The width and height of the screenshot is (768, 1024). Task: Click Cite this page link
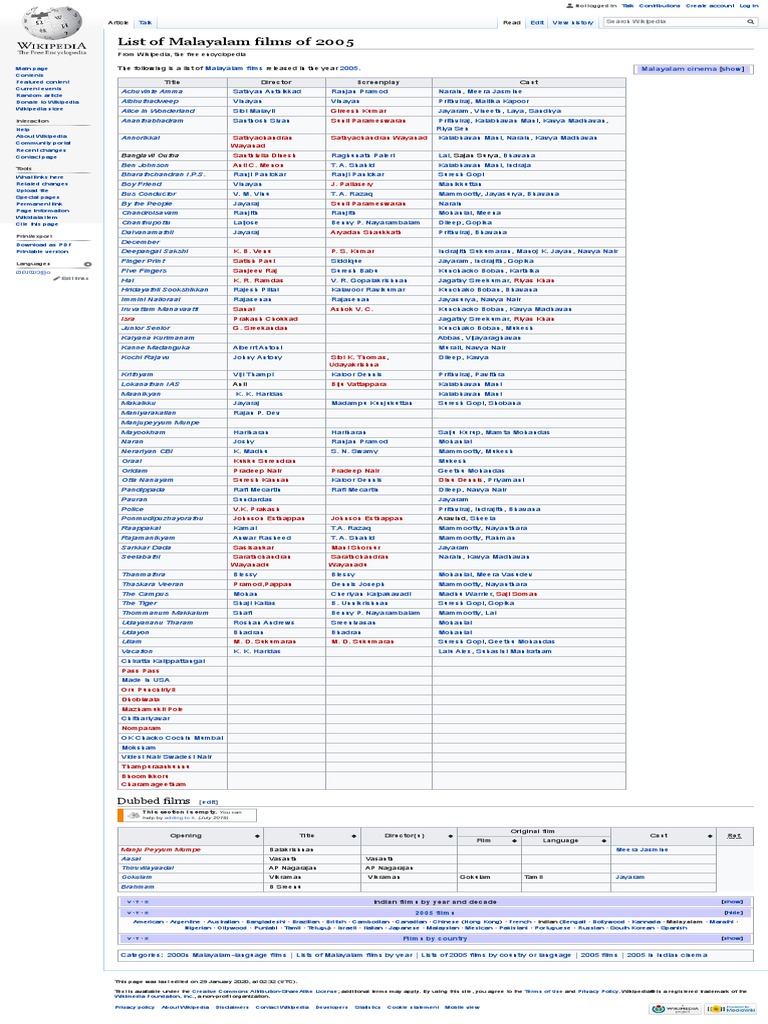[37, 224]
